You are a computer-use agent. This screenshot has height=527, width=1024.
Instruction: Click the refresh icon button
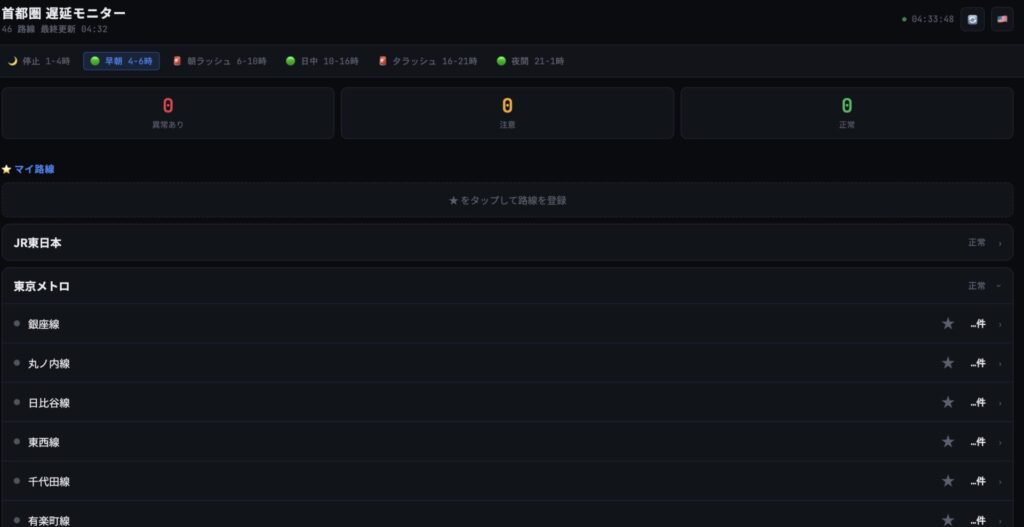pos(972,19)
